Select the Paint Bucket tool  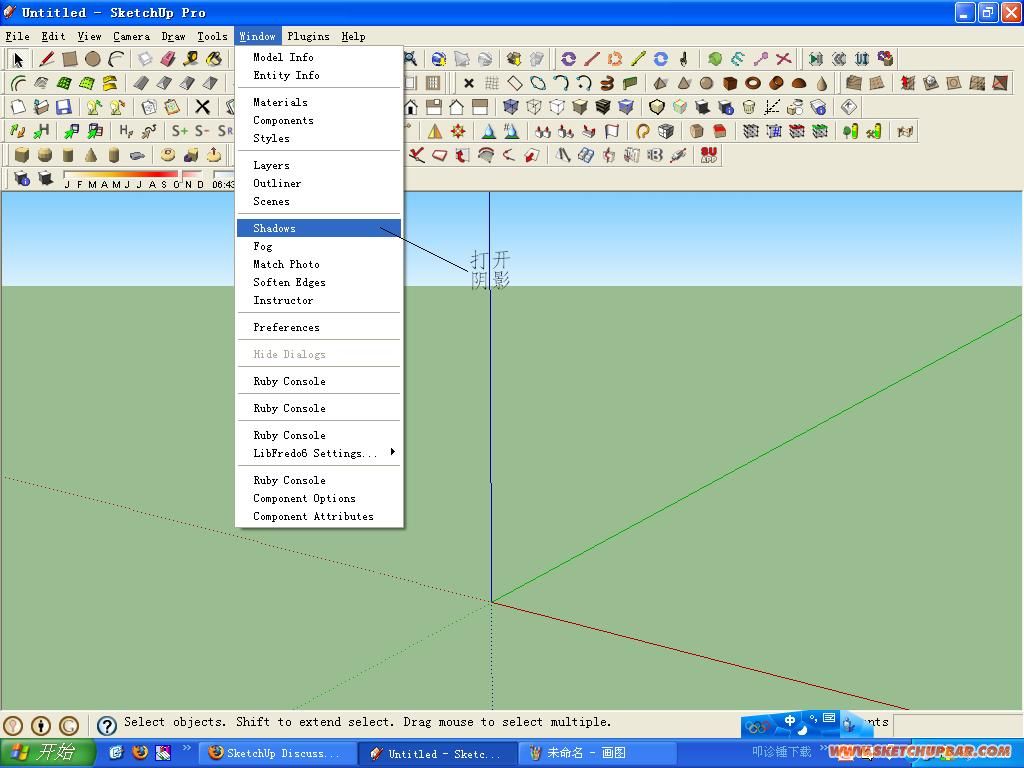click(x=214, y=59)
